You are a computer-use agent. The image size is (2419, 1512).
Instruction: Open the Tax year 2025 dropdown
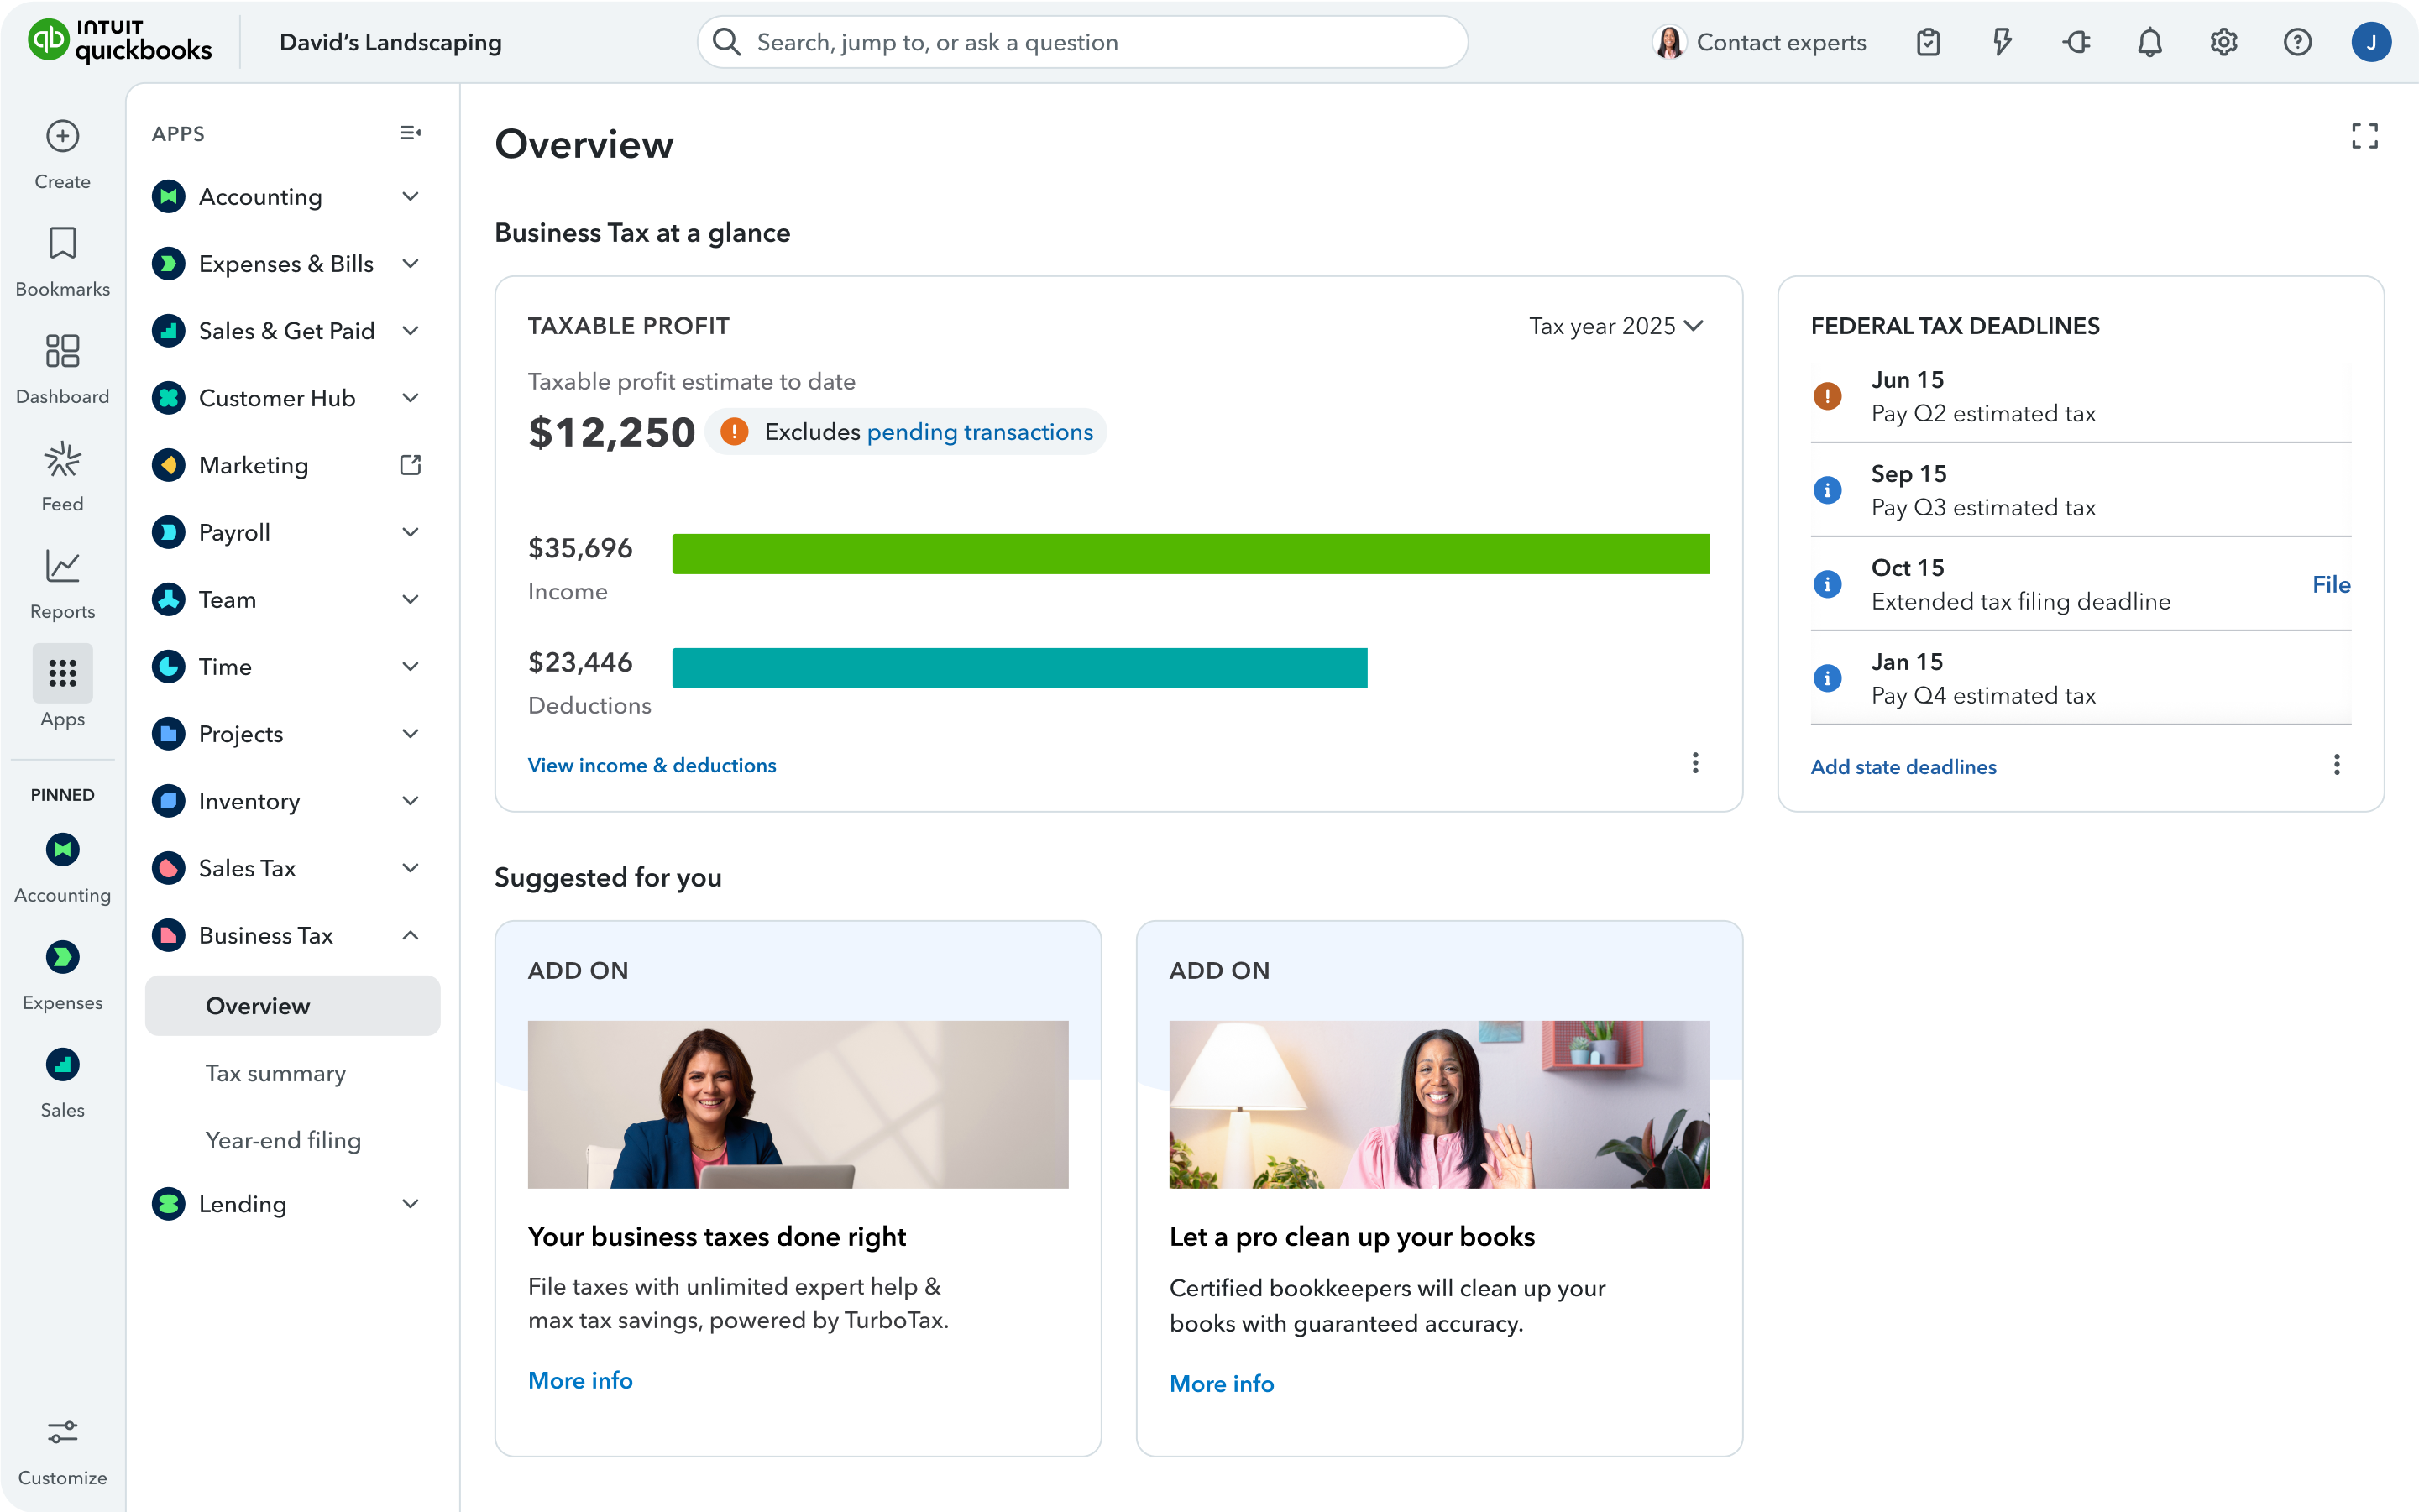click(x=1615, y=326)
